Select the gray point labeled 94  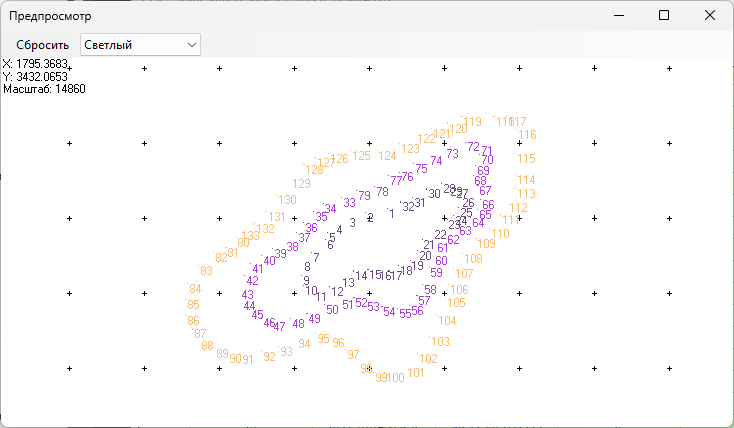[x=304, y=344]
